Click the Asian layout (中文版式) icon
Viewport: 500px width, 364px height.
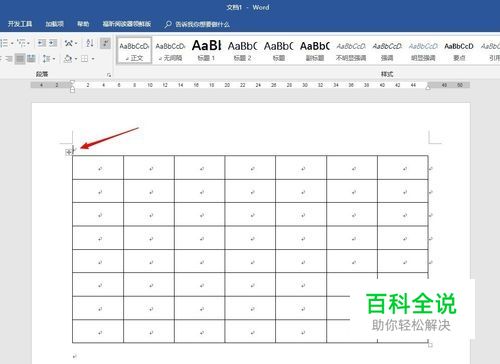[x=68, y=43]
